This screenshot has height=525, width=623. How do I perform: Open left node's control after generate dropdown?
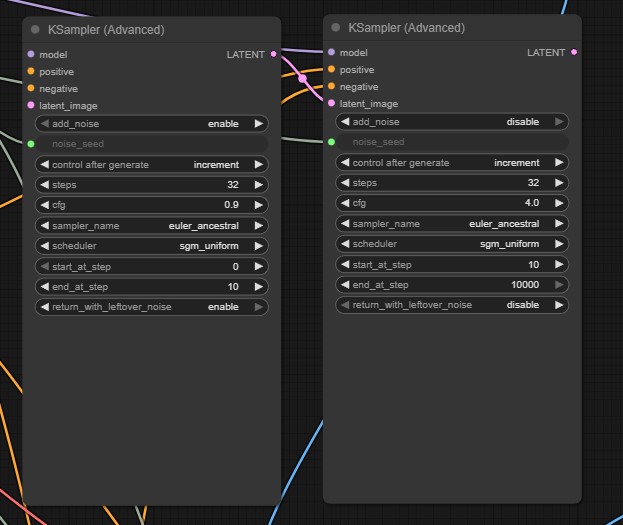click(152, 165)
